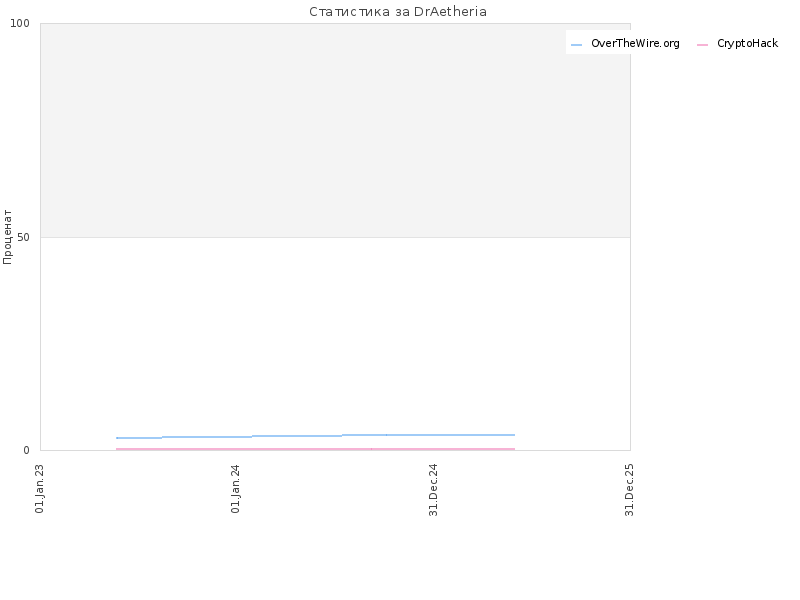Image resolution: width=800 pixels, height=600 pixels.
Task: Click the end of the blue OverTheWire line
Action: click(x=514, y=435)
